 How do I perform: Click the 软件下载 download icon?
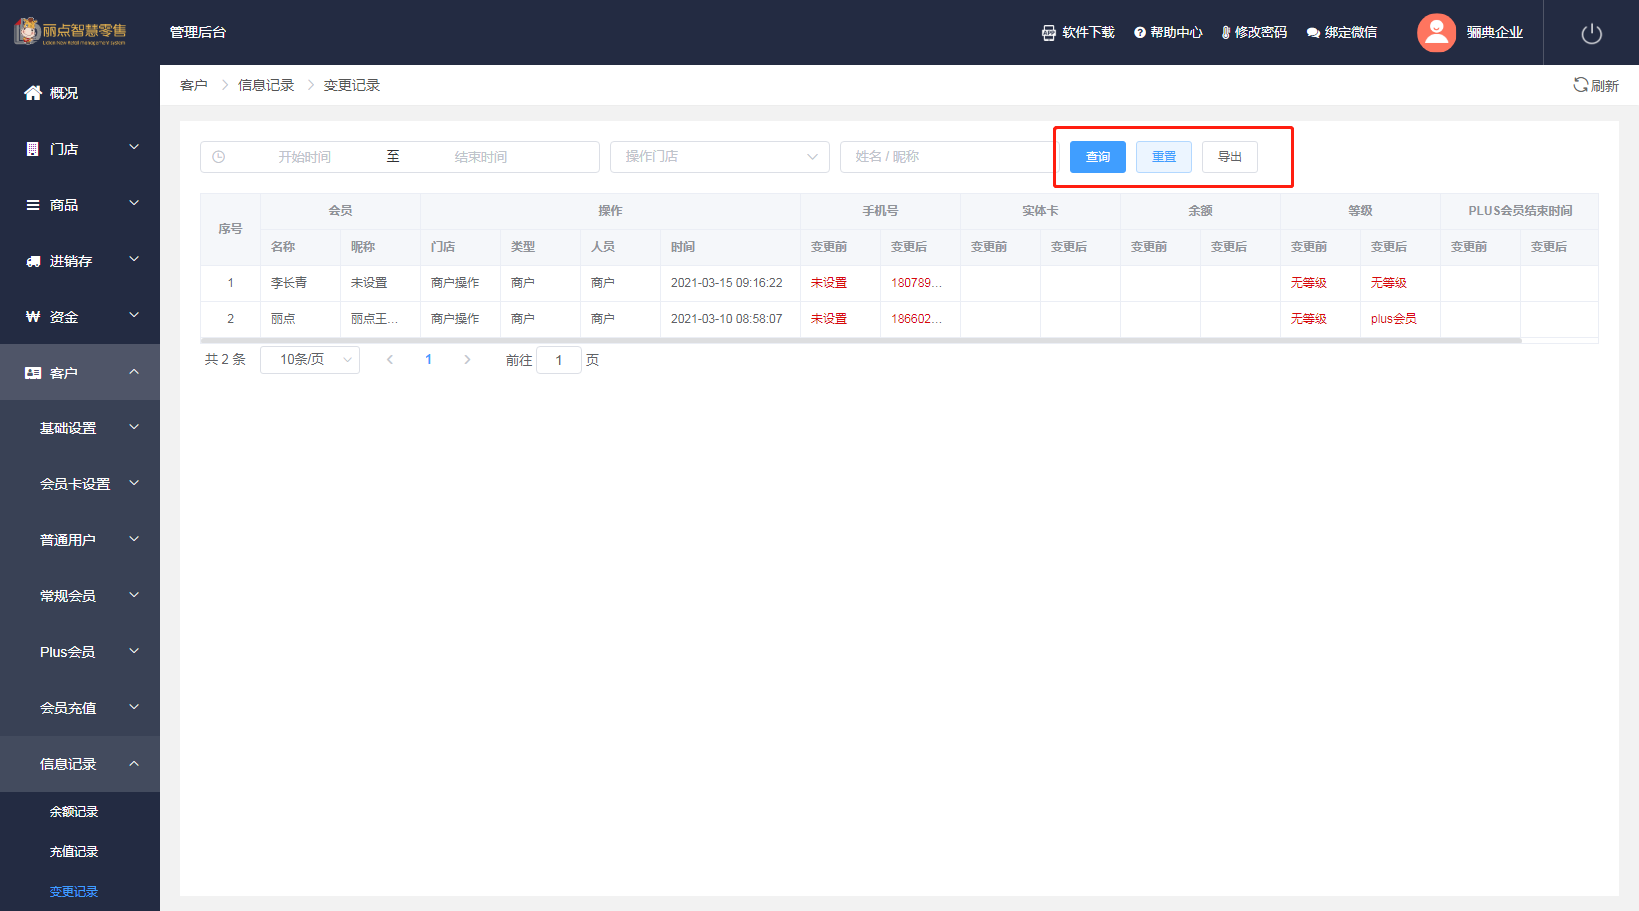point(1048,33)
